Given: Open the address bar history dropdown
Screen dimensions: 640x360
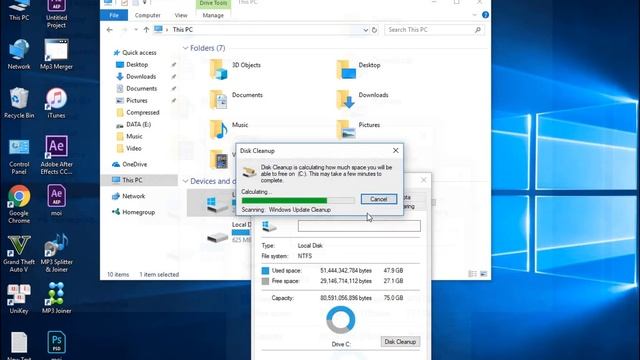Looking at the screenshot, I should pyautogui.click(x=365, y=30).
